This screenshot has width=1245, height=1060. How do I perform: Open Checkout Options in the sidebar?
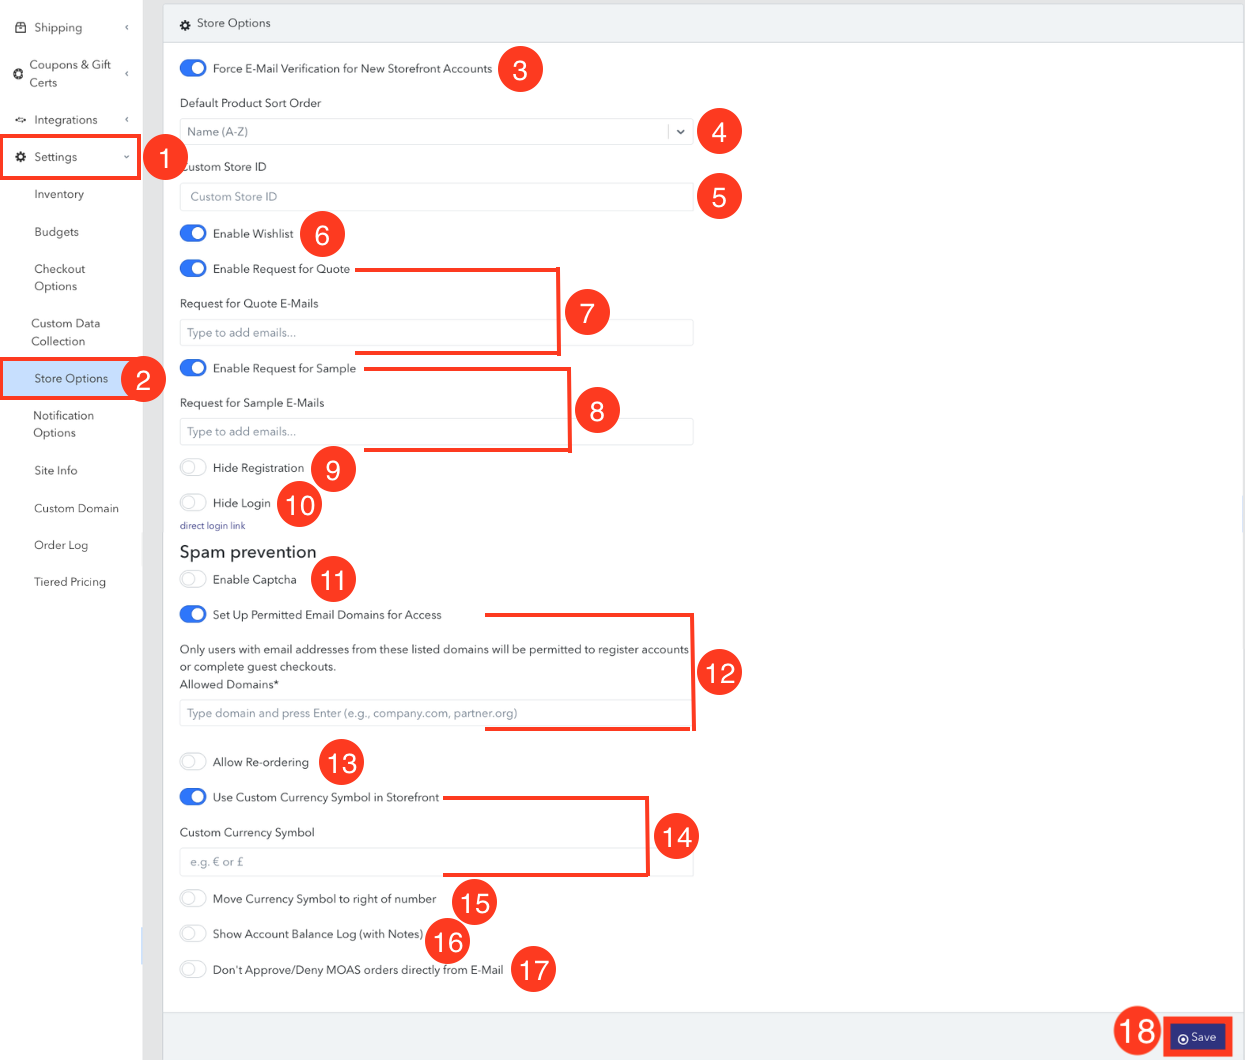[x=60, y=278]
